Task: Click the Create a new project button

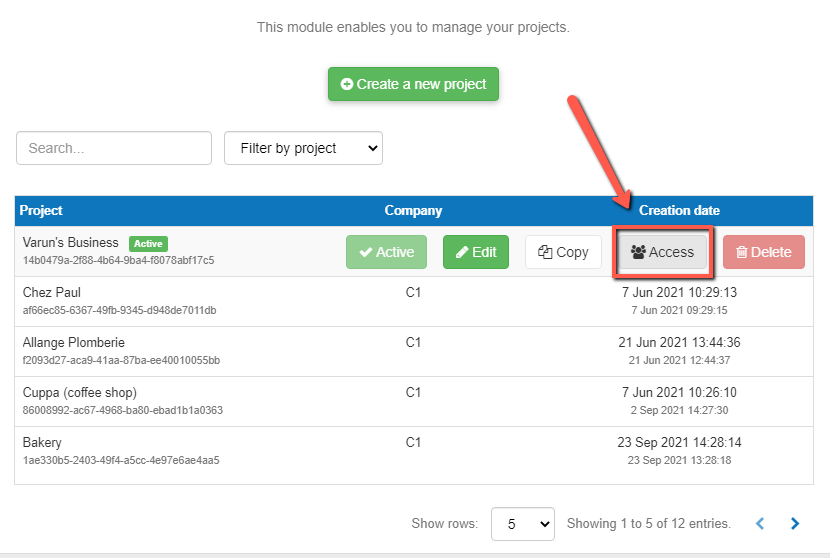Action: coord(413,84)
